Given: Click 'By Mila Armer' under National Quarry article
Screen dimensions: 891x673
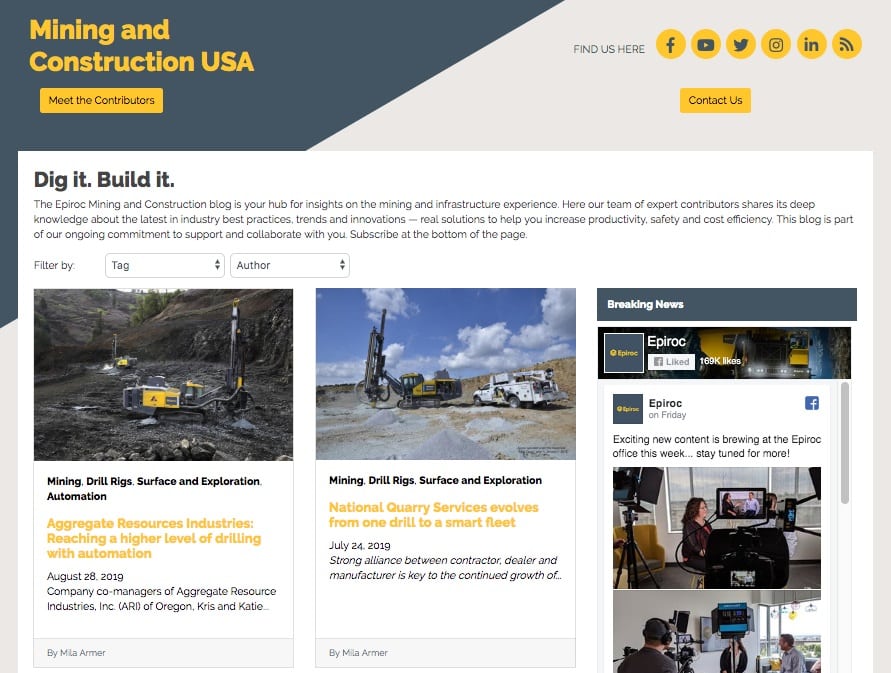Looking at the screenshot, I should (358, 653).
